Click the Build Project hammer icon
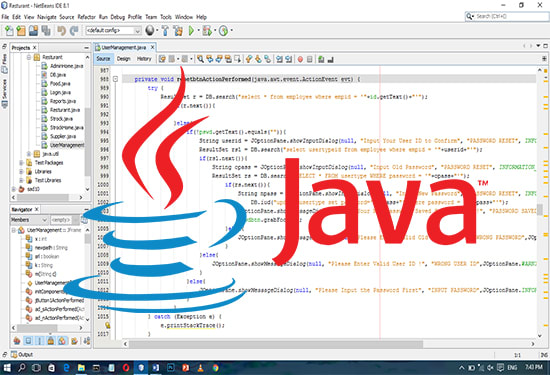The width and height of the screenshot is (550, 375). pyautogui.click(x=165, y=31)
